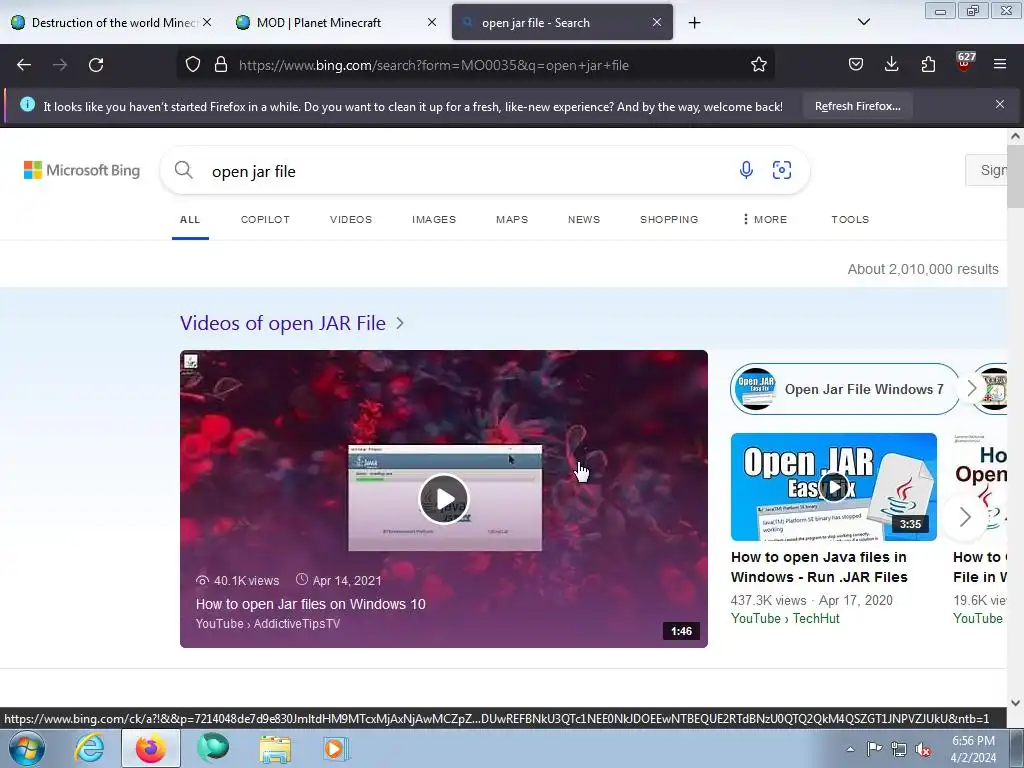
Task: Close the open jar file Search tab
Action: tap(657, 22)
